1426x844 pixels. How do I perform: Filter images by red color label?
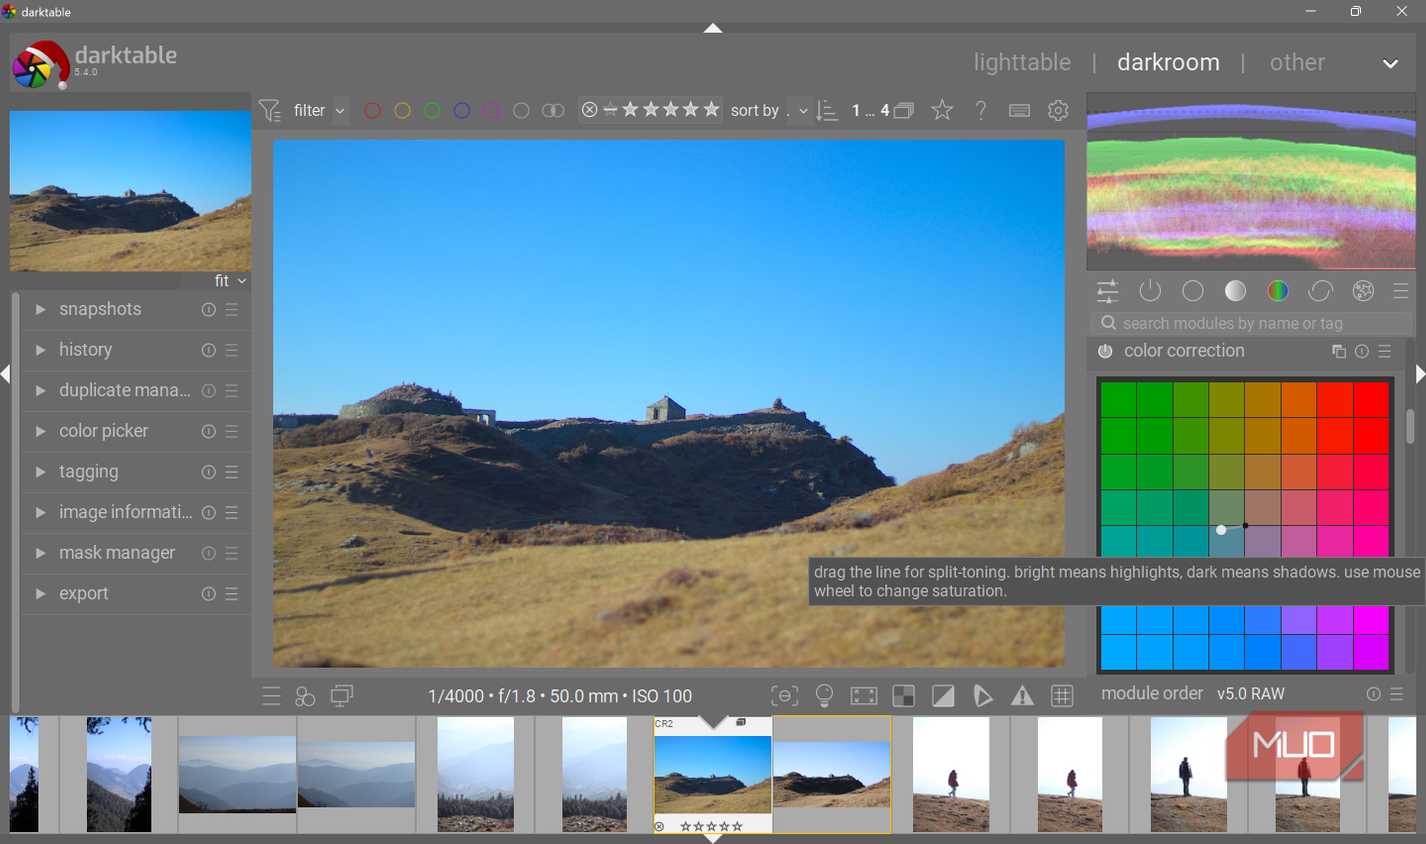tap(372, 111)
